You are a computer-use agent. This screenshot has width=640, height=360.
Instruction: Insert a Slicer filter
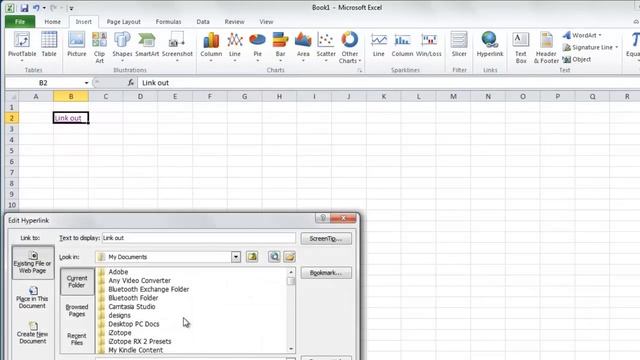click(x=459, y=45)
